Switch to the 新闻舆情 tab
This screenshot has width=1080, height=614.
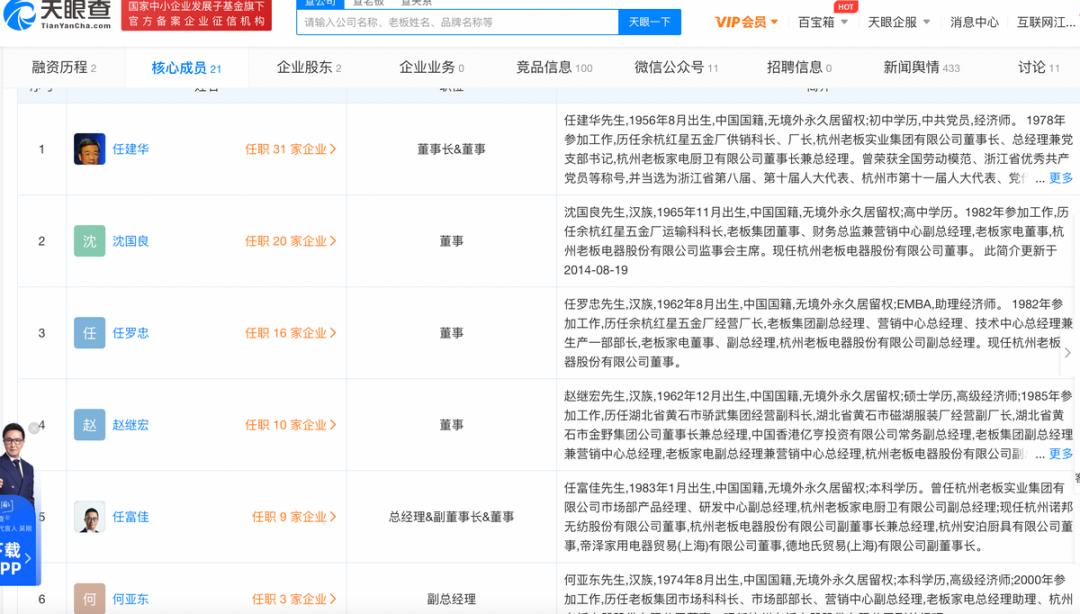point(921,68)
